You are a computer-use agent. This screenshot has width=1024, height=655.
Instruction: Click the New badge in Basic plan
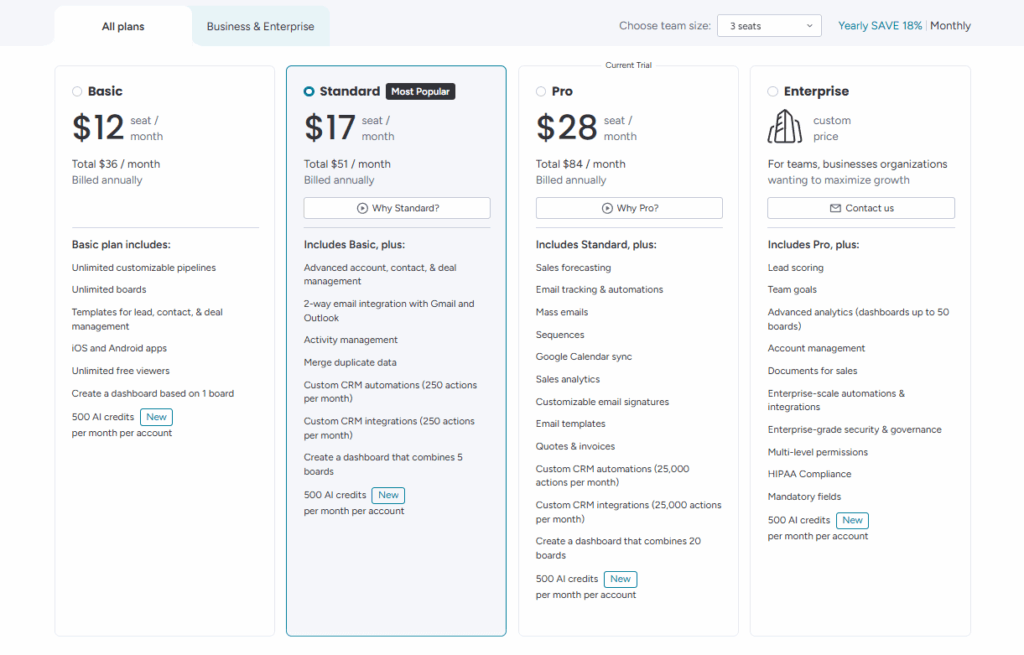point(155,417)
